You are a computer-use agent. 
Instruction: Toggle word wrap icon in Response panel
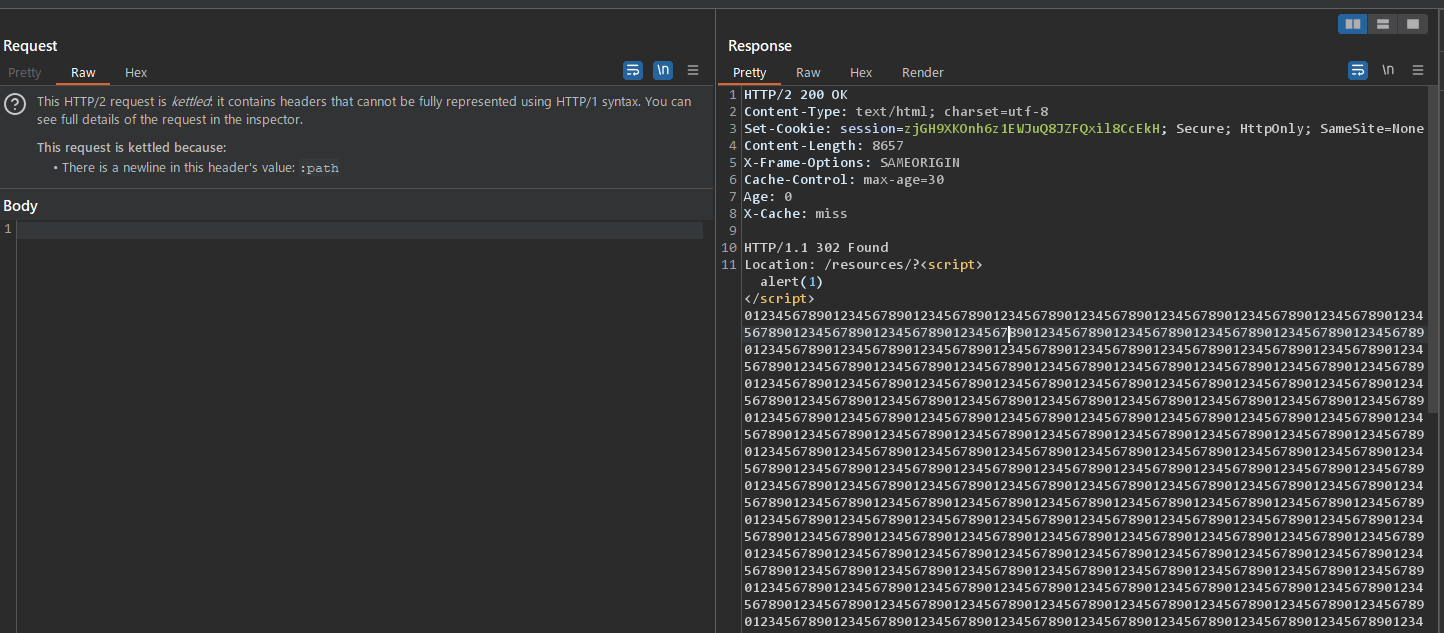(x=1358, y=70)
